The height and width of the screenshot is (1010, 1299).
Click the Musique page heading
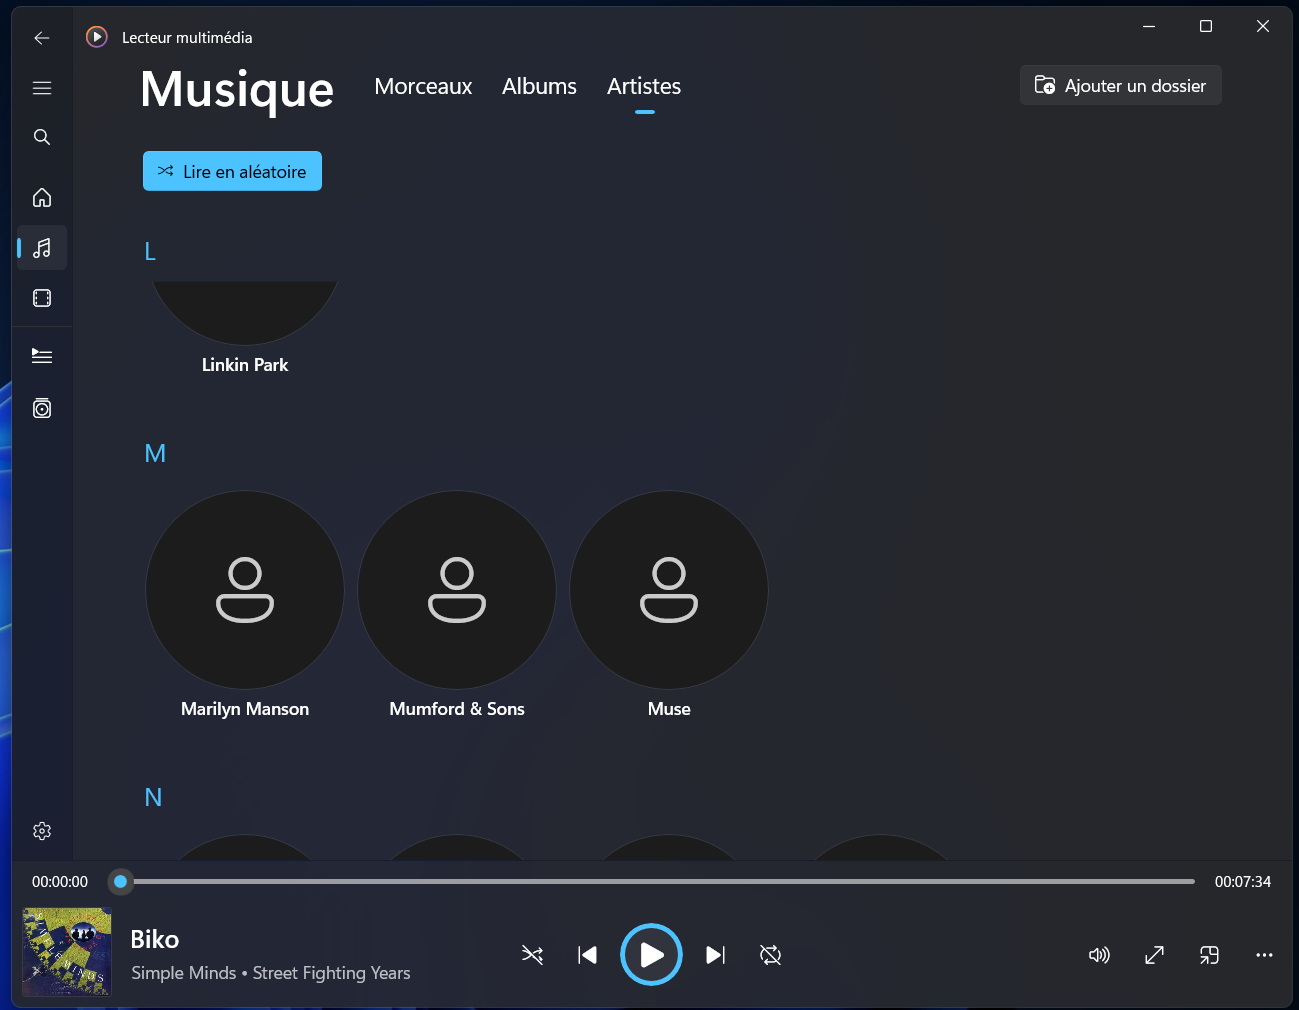(237, 90)
